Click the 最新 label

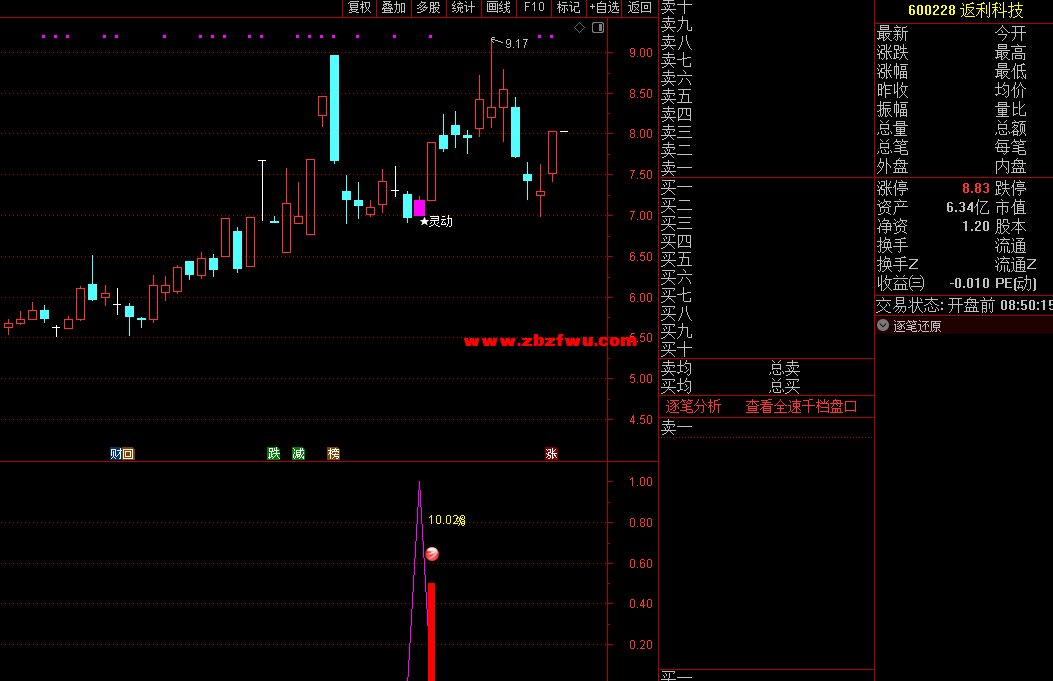point(892,34)
